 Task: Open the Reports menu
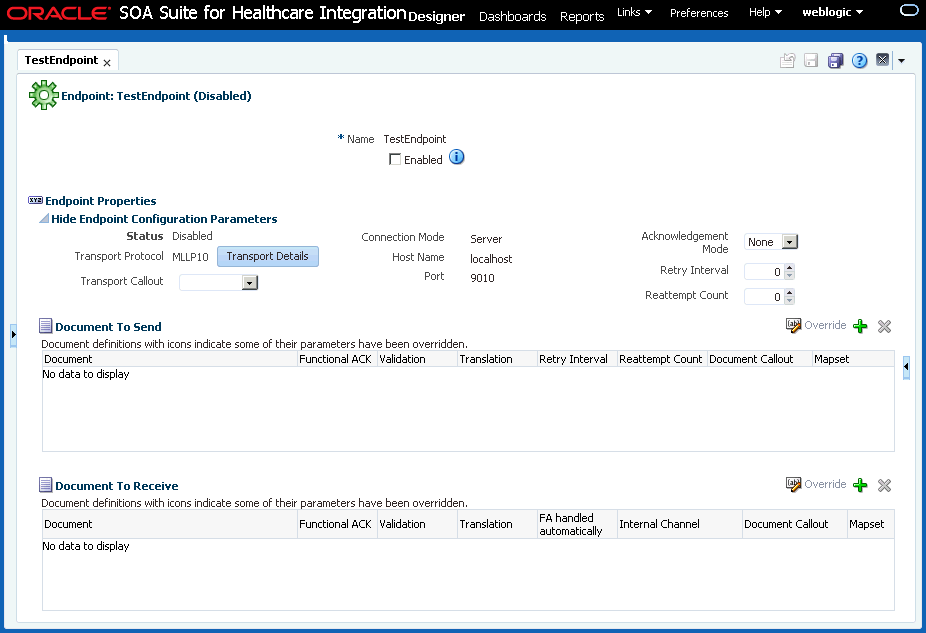coord(582,17)
